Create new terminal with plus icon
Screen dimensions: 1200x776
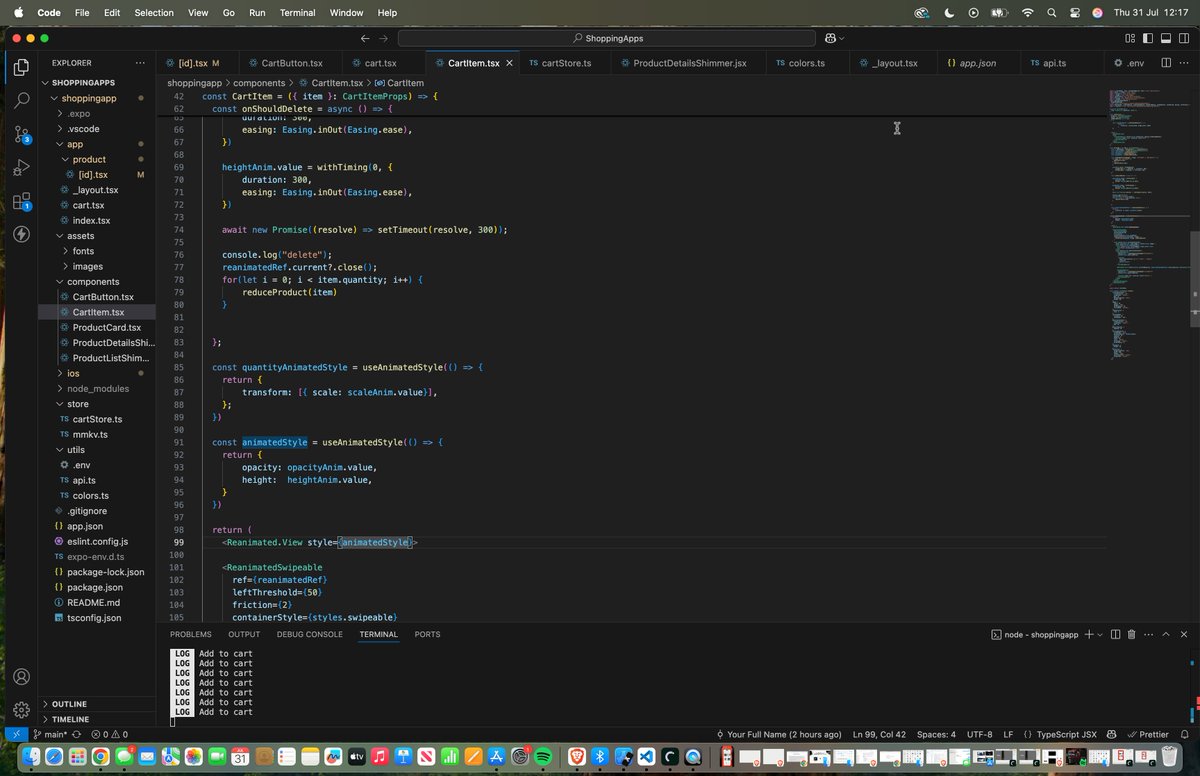(1089, 634)
